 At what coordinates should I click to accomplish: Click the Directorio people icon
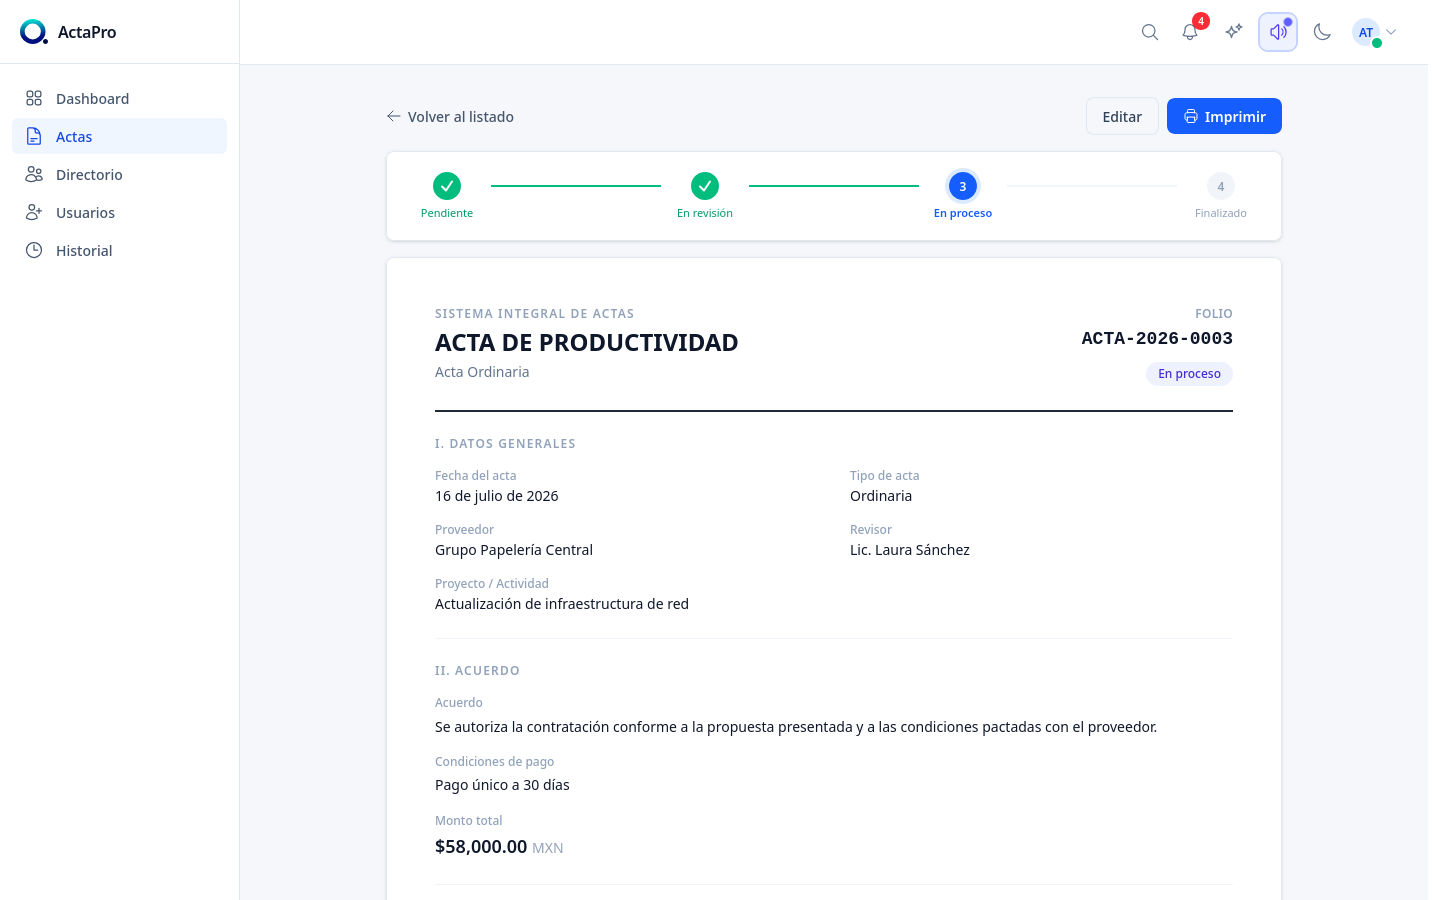coord(34,174)
